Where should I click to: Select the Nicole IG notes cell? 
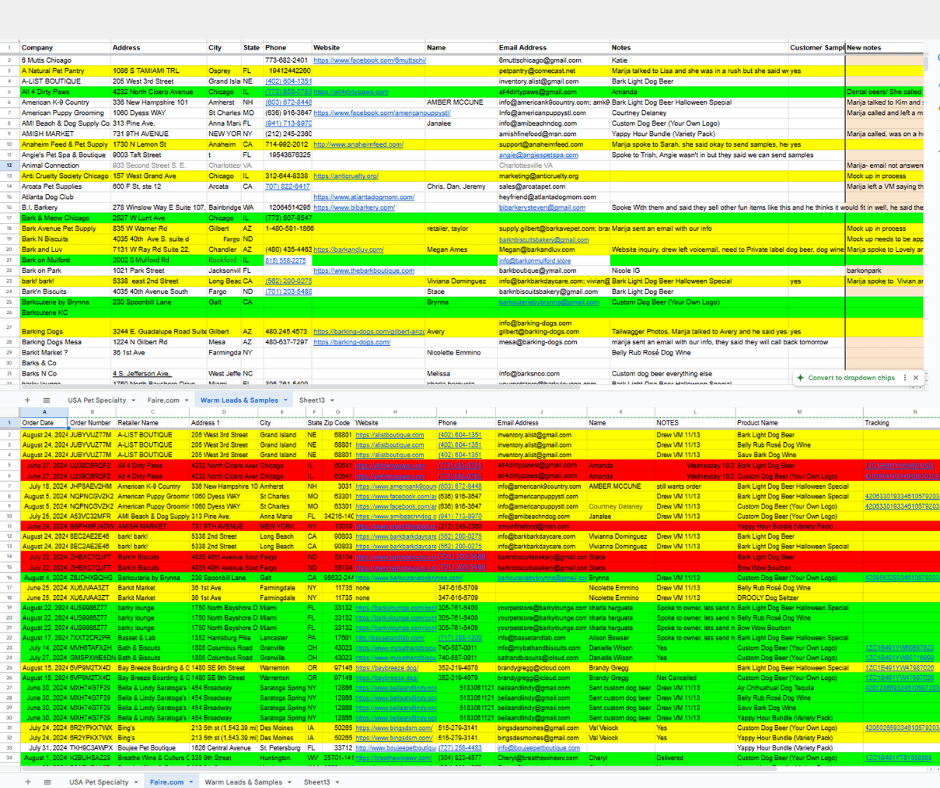click(699, 270)
